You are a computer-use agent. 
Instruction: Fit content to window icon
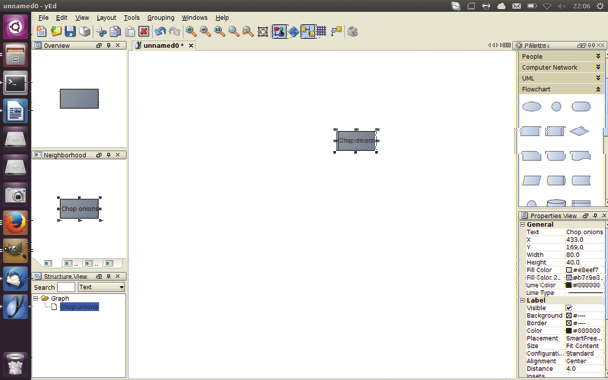(263, 31)
